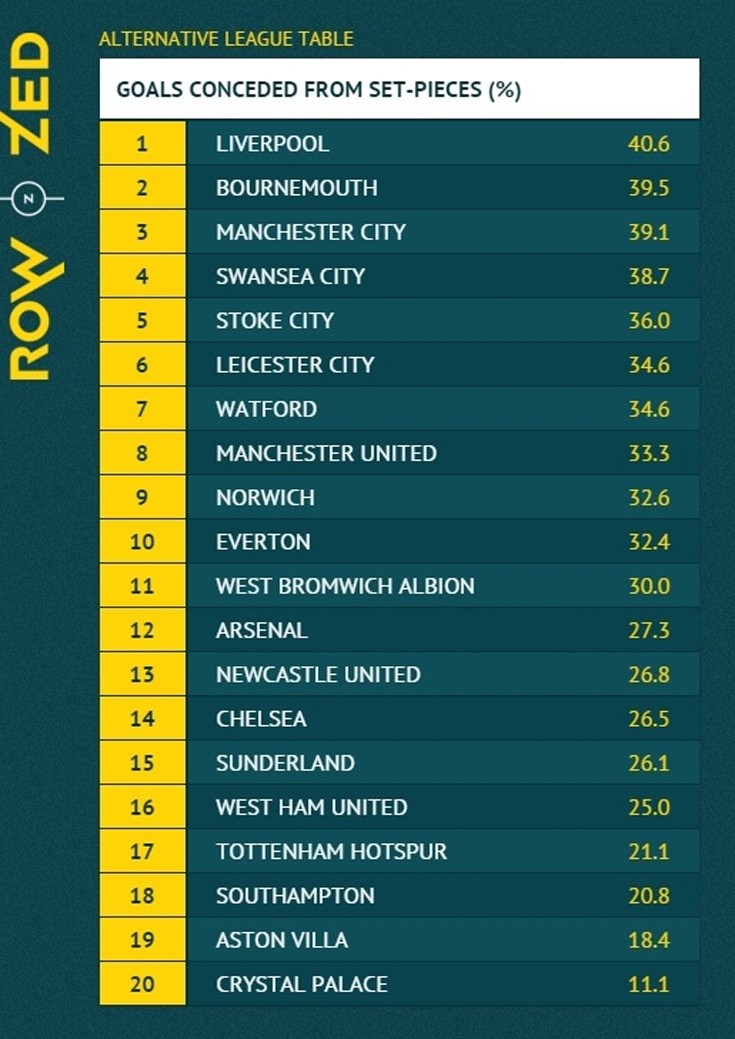Click Bournemouth team name
The height and width of the screenshot is (1039, 735).
pos(296,188)
